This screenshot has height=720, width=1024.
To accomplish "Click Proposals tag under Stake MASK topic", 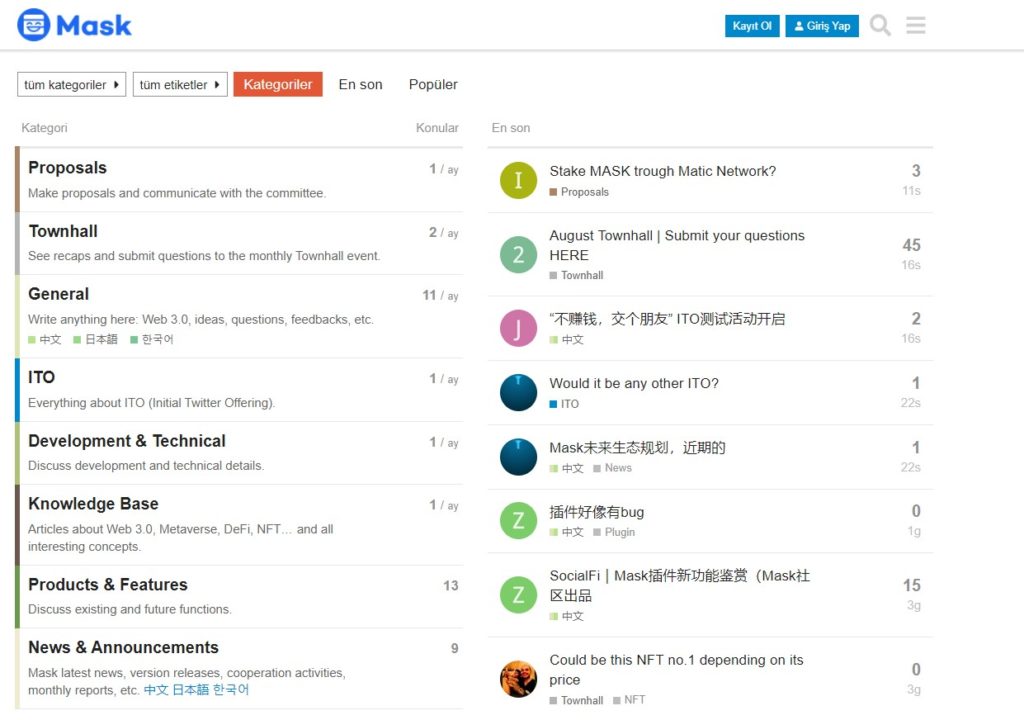I will pyautogui.click(x=579, y=192).
